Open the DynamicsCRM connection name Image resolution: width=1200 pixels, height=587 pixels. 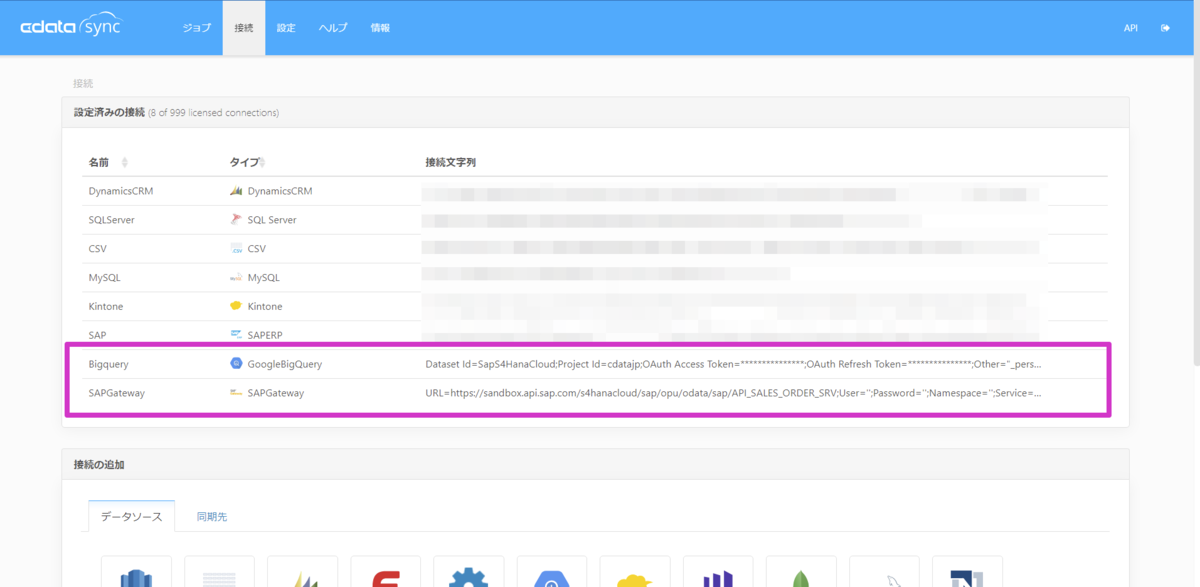pos(121,191)
